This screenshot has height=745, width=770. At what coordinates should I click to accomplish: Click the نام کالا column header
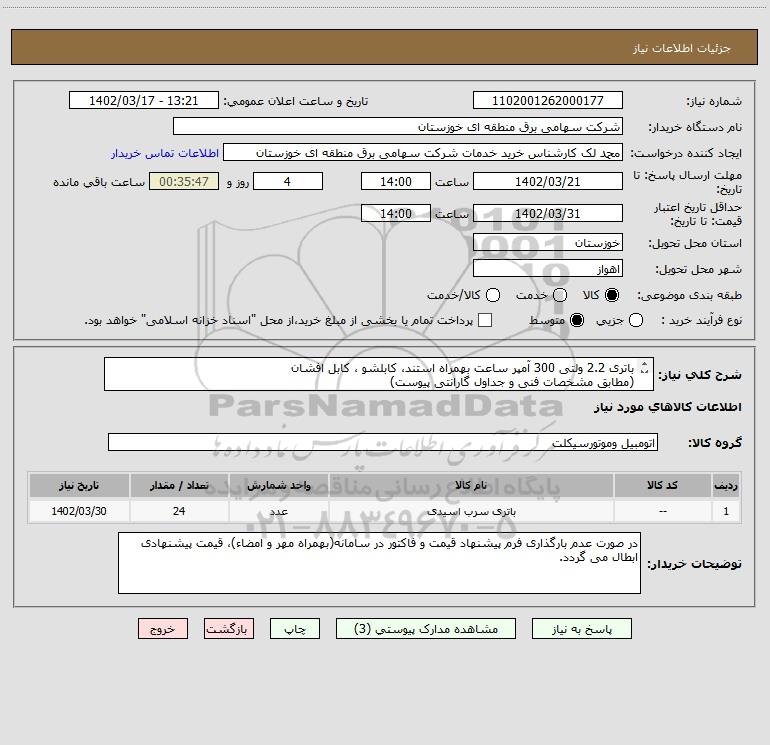[471, 485]
